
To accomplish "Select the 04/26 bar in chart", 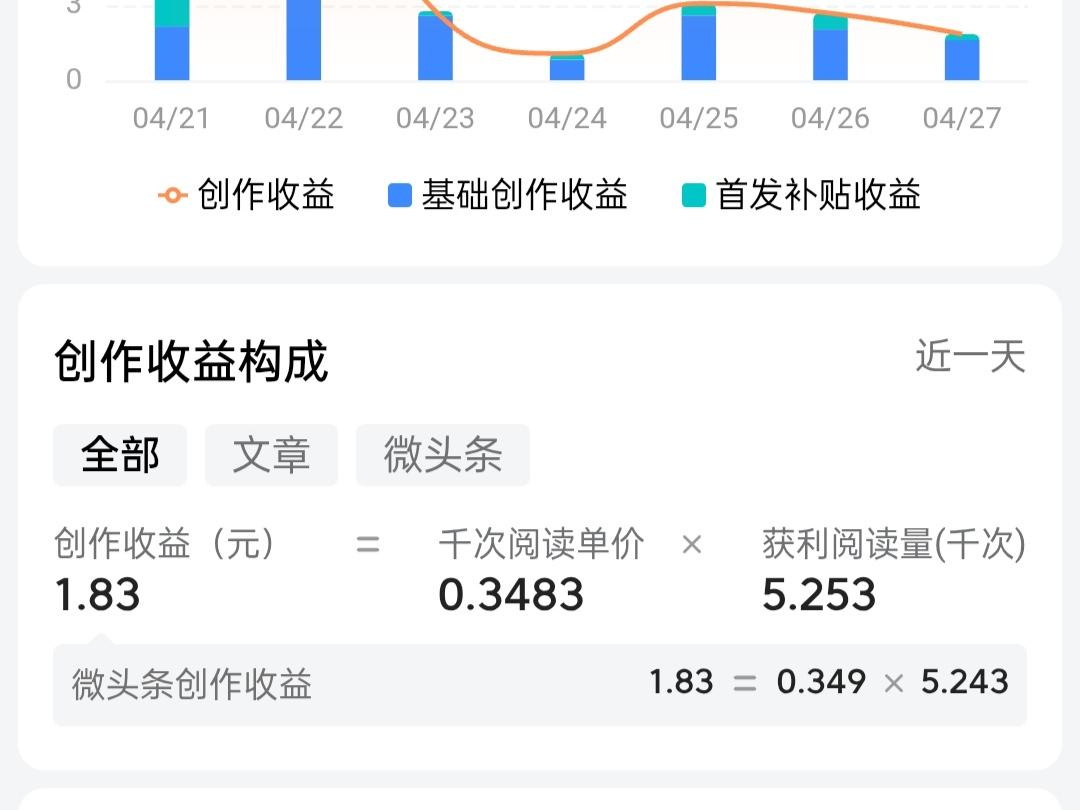I will [x=830, y=48].
